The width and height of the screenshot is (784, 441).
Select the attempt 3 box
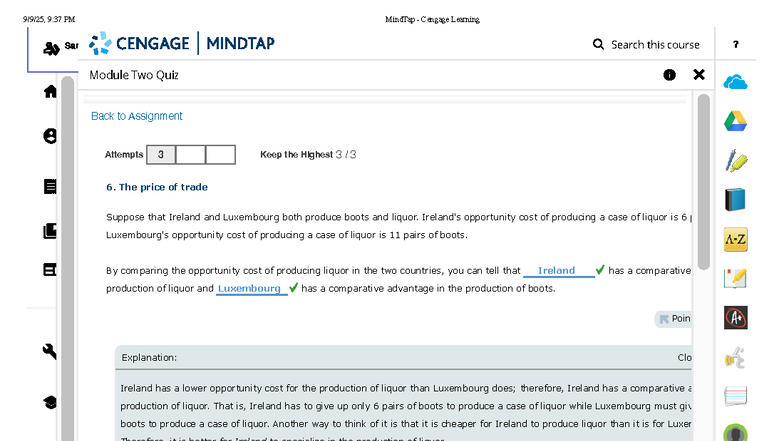tap(161, 155)
